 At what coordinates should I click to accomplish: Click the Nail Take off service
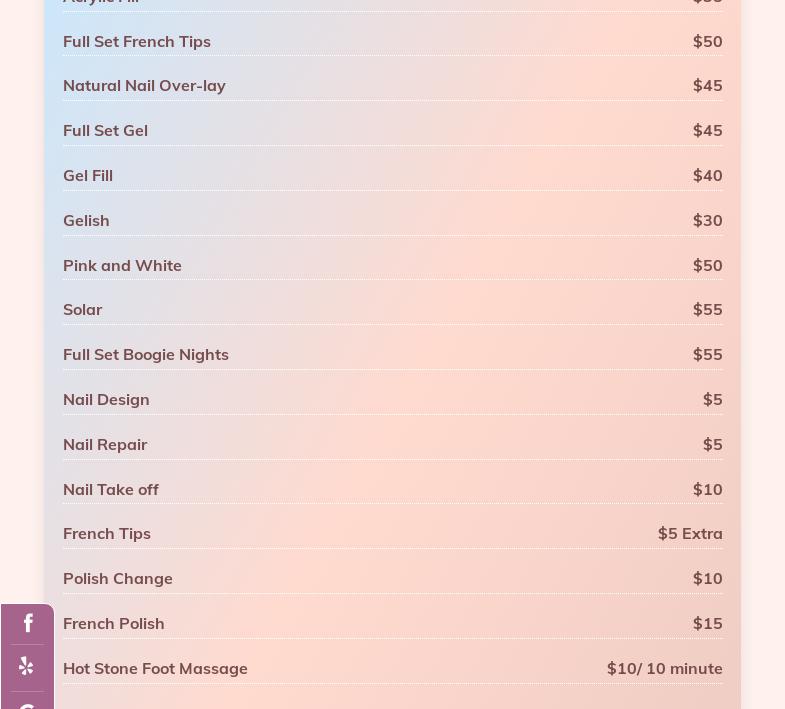coord(111,489)
